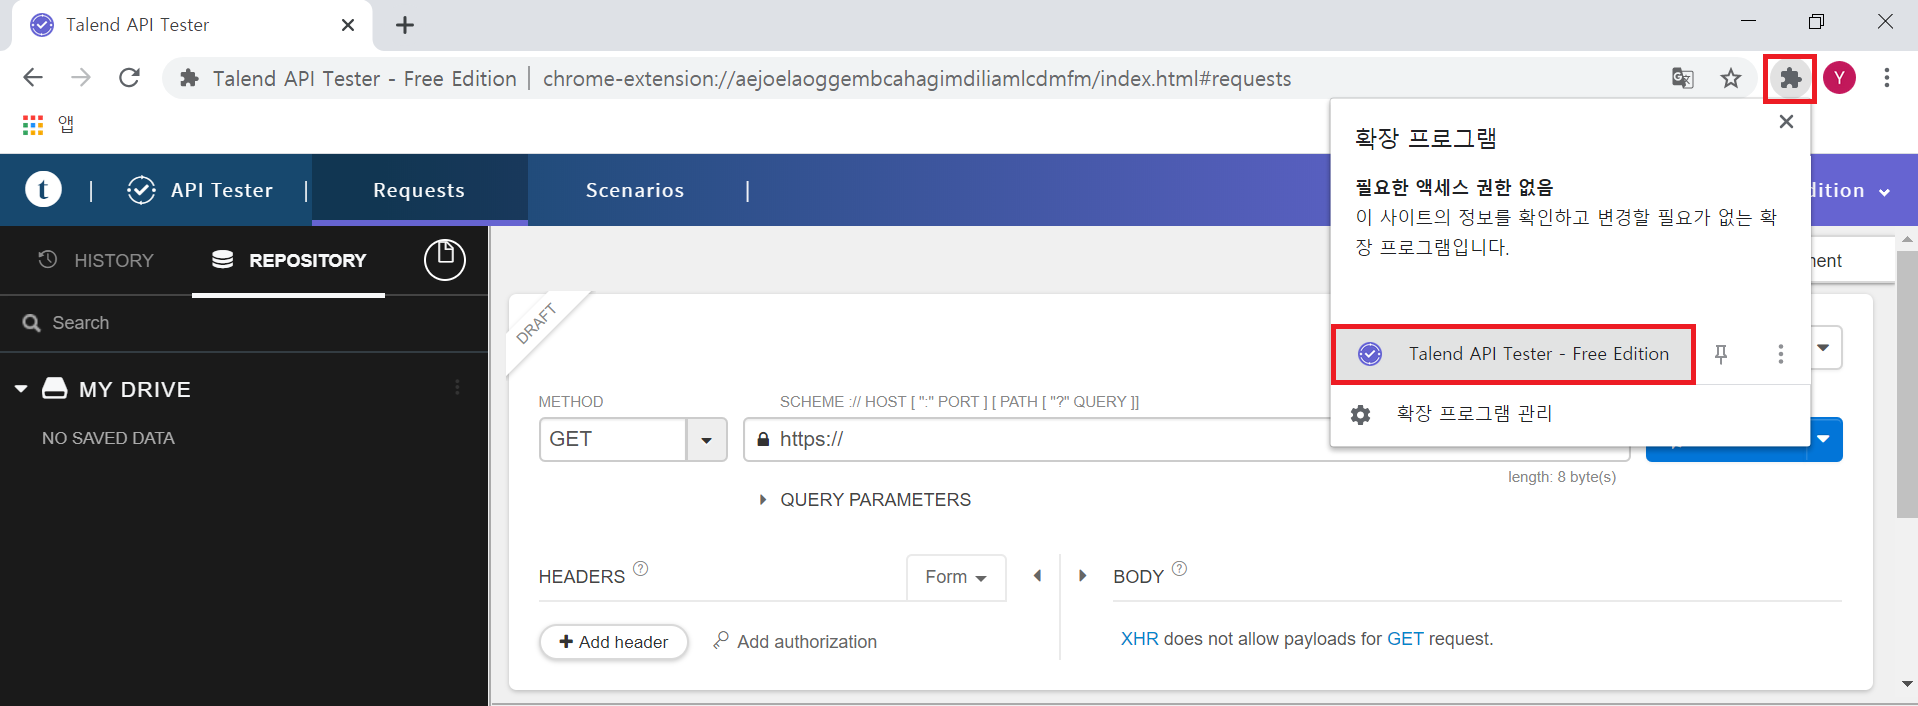1918x706 pixels.
Task: Go forward to the next page
Action: click(81, 78)
